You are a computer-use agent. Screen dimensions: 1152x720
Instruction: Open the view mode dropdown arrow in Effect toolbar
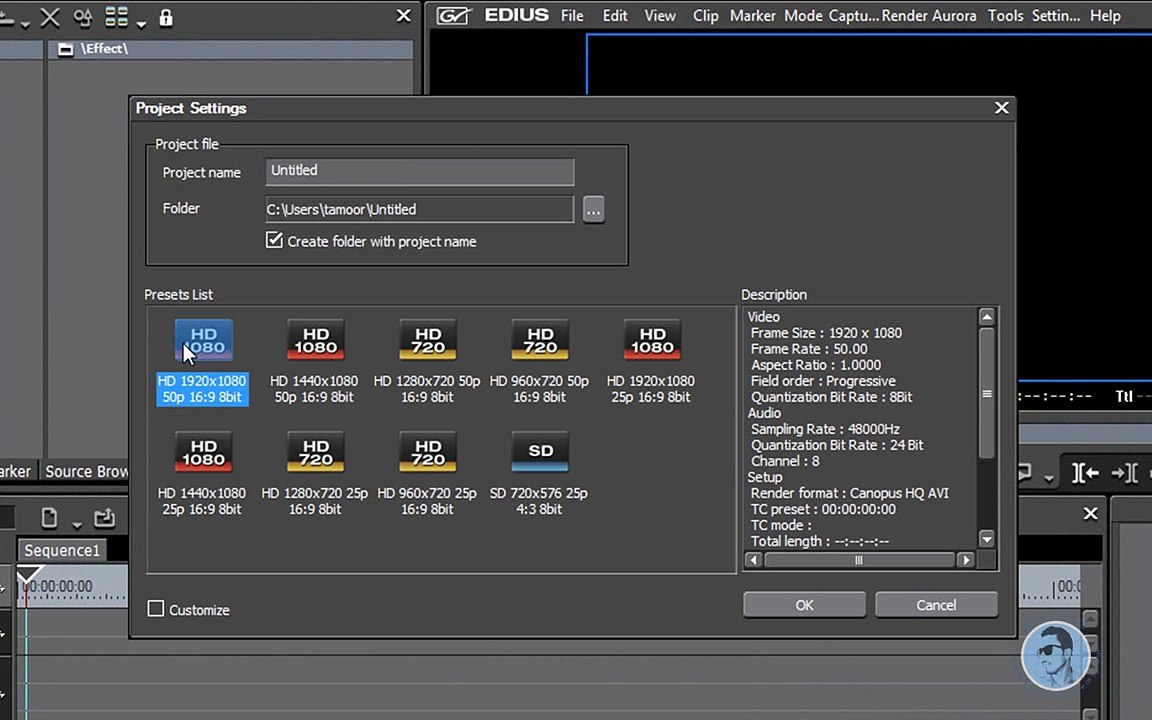141,22
